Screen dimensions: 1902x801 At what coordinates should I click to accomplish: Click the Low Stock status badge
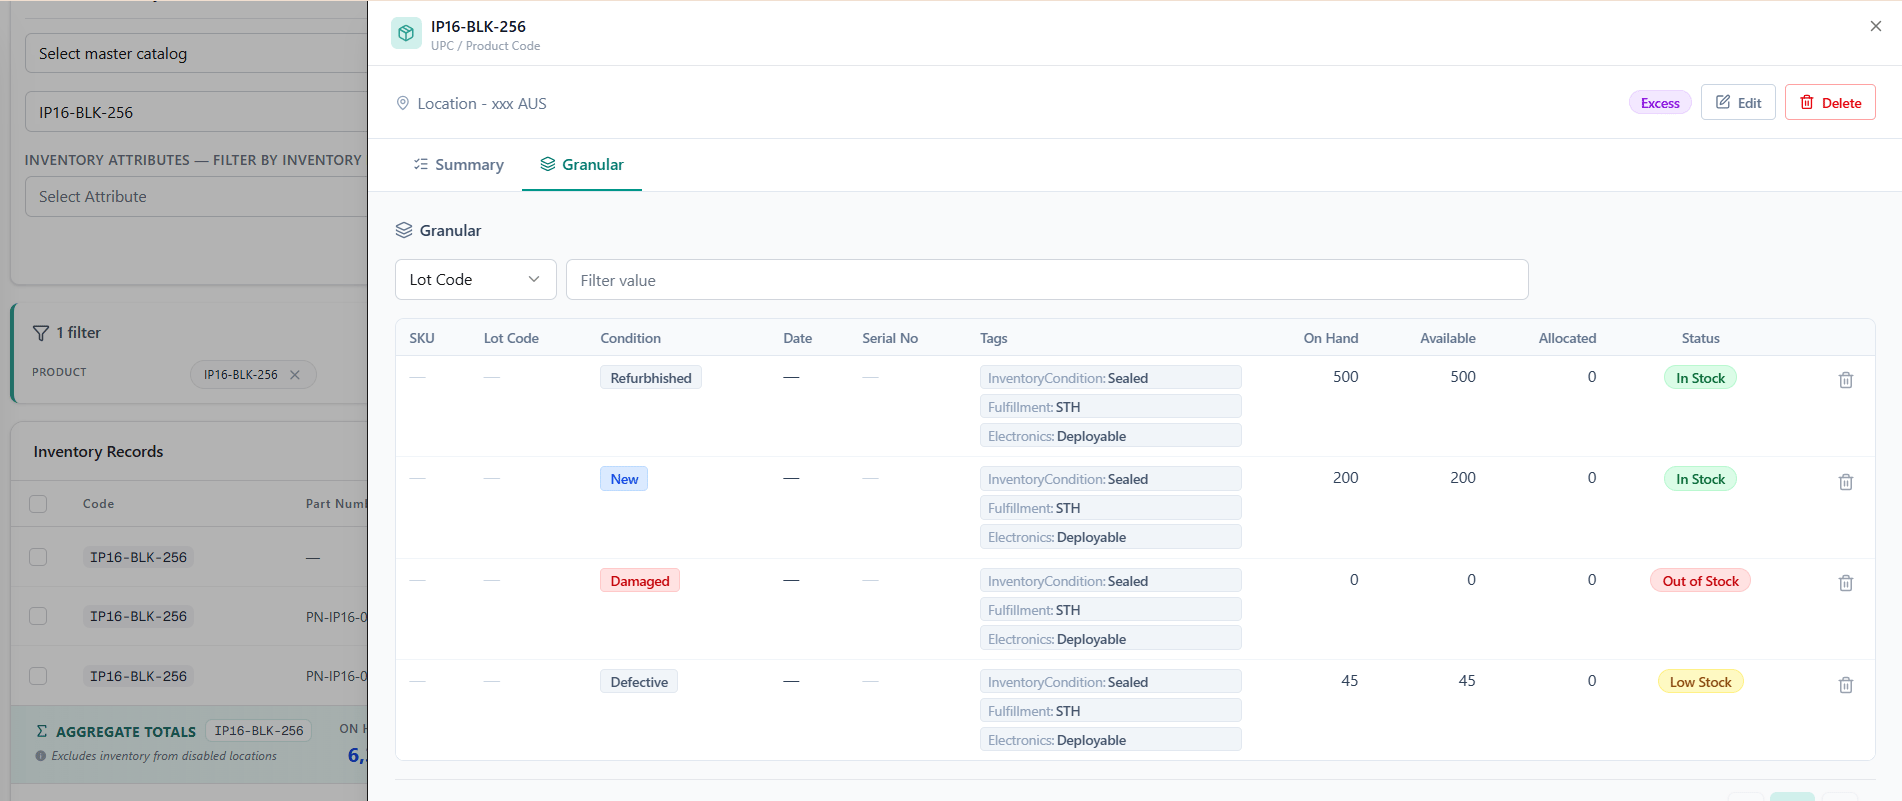click(1700, 682)
